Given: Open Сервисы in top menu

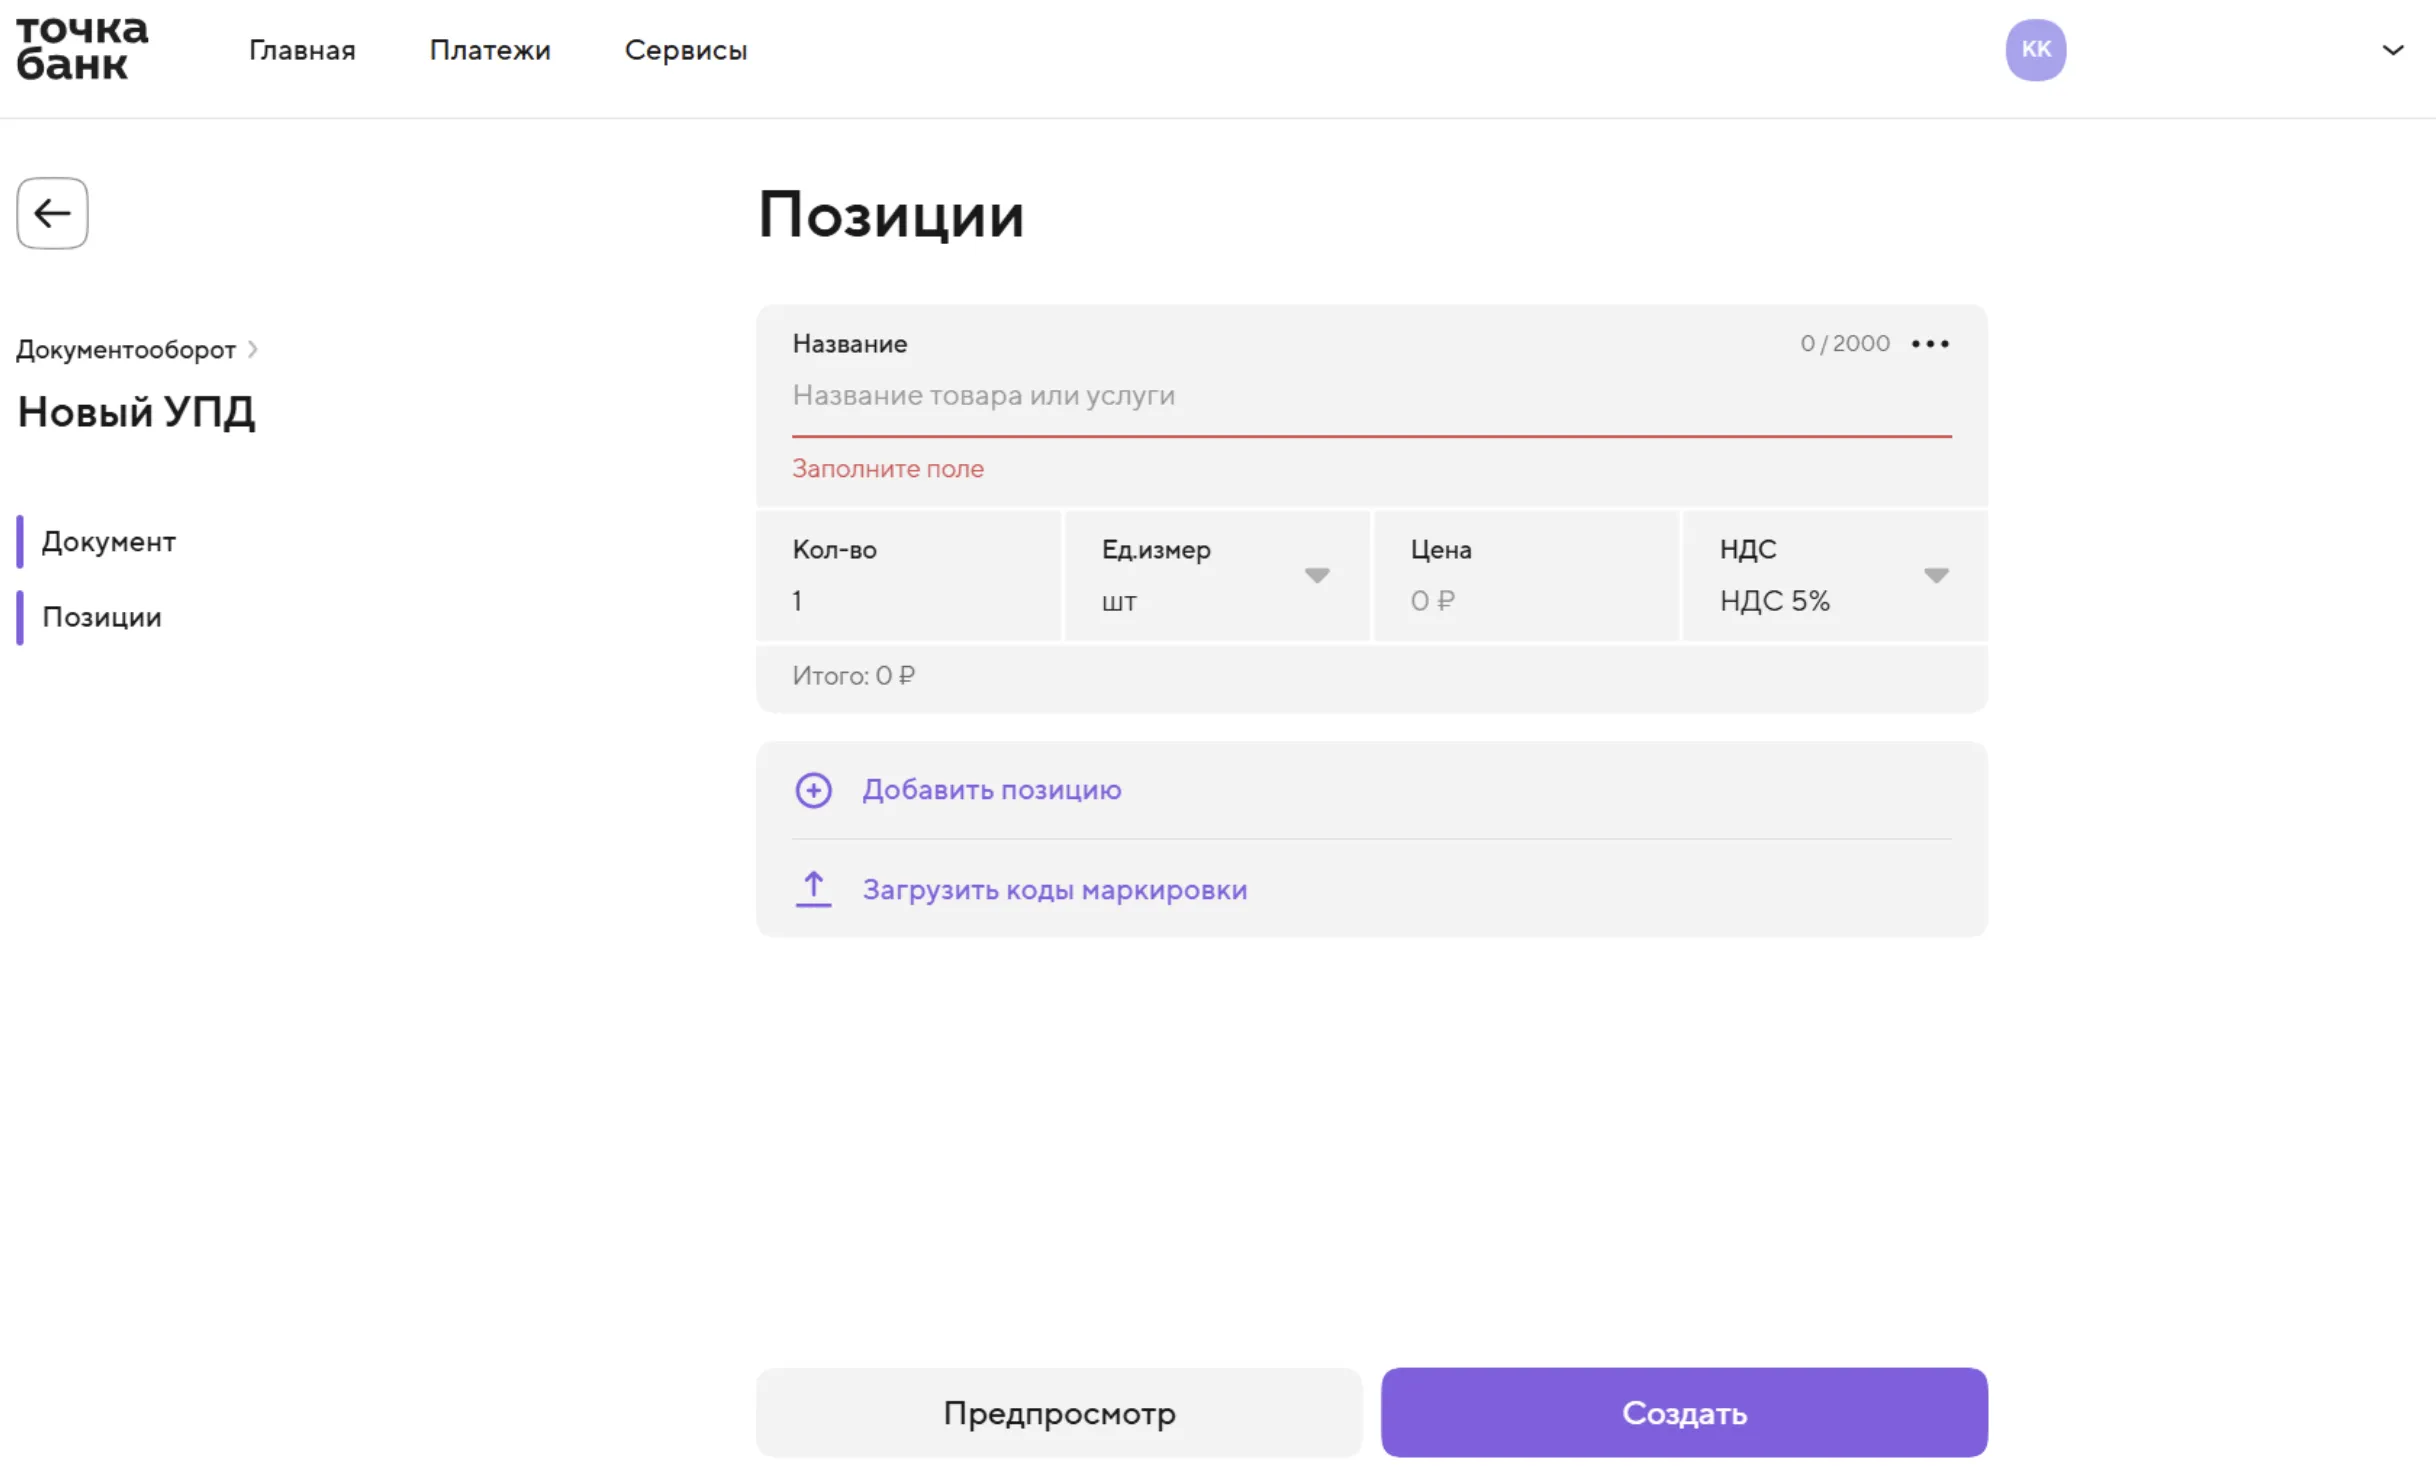Looking at the screenshot, I should (x=686, y=50).
